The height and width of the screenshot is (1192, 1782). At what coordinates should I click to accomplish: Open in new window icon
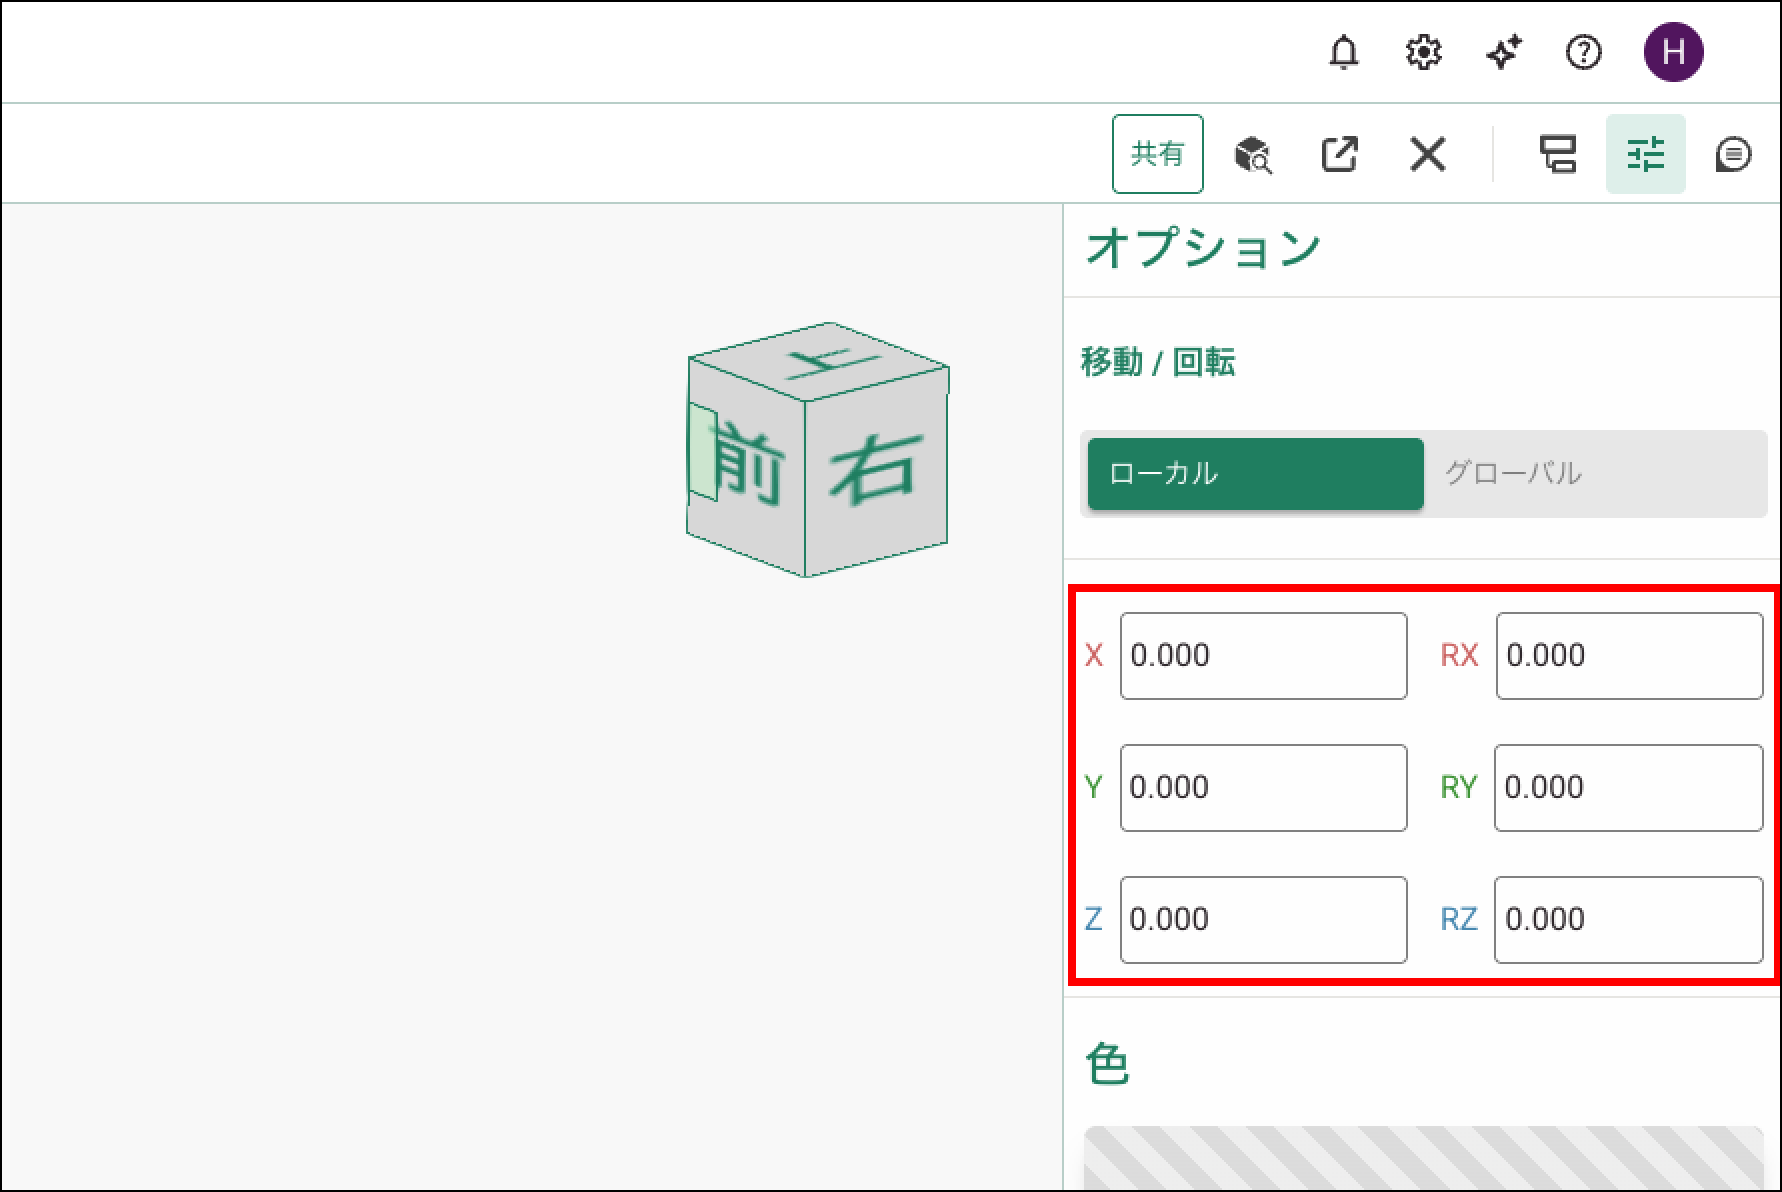coord(1339,155)
